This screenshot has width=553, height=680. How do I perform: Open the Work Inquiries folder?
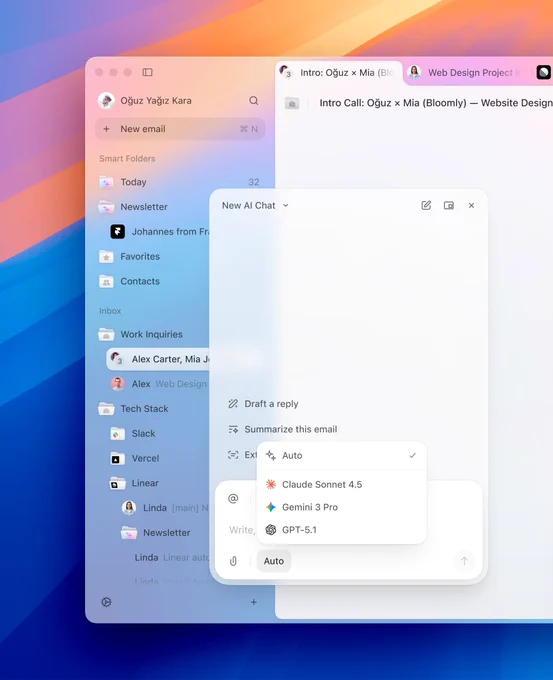coord(153,334)
